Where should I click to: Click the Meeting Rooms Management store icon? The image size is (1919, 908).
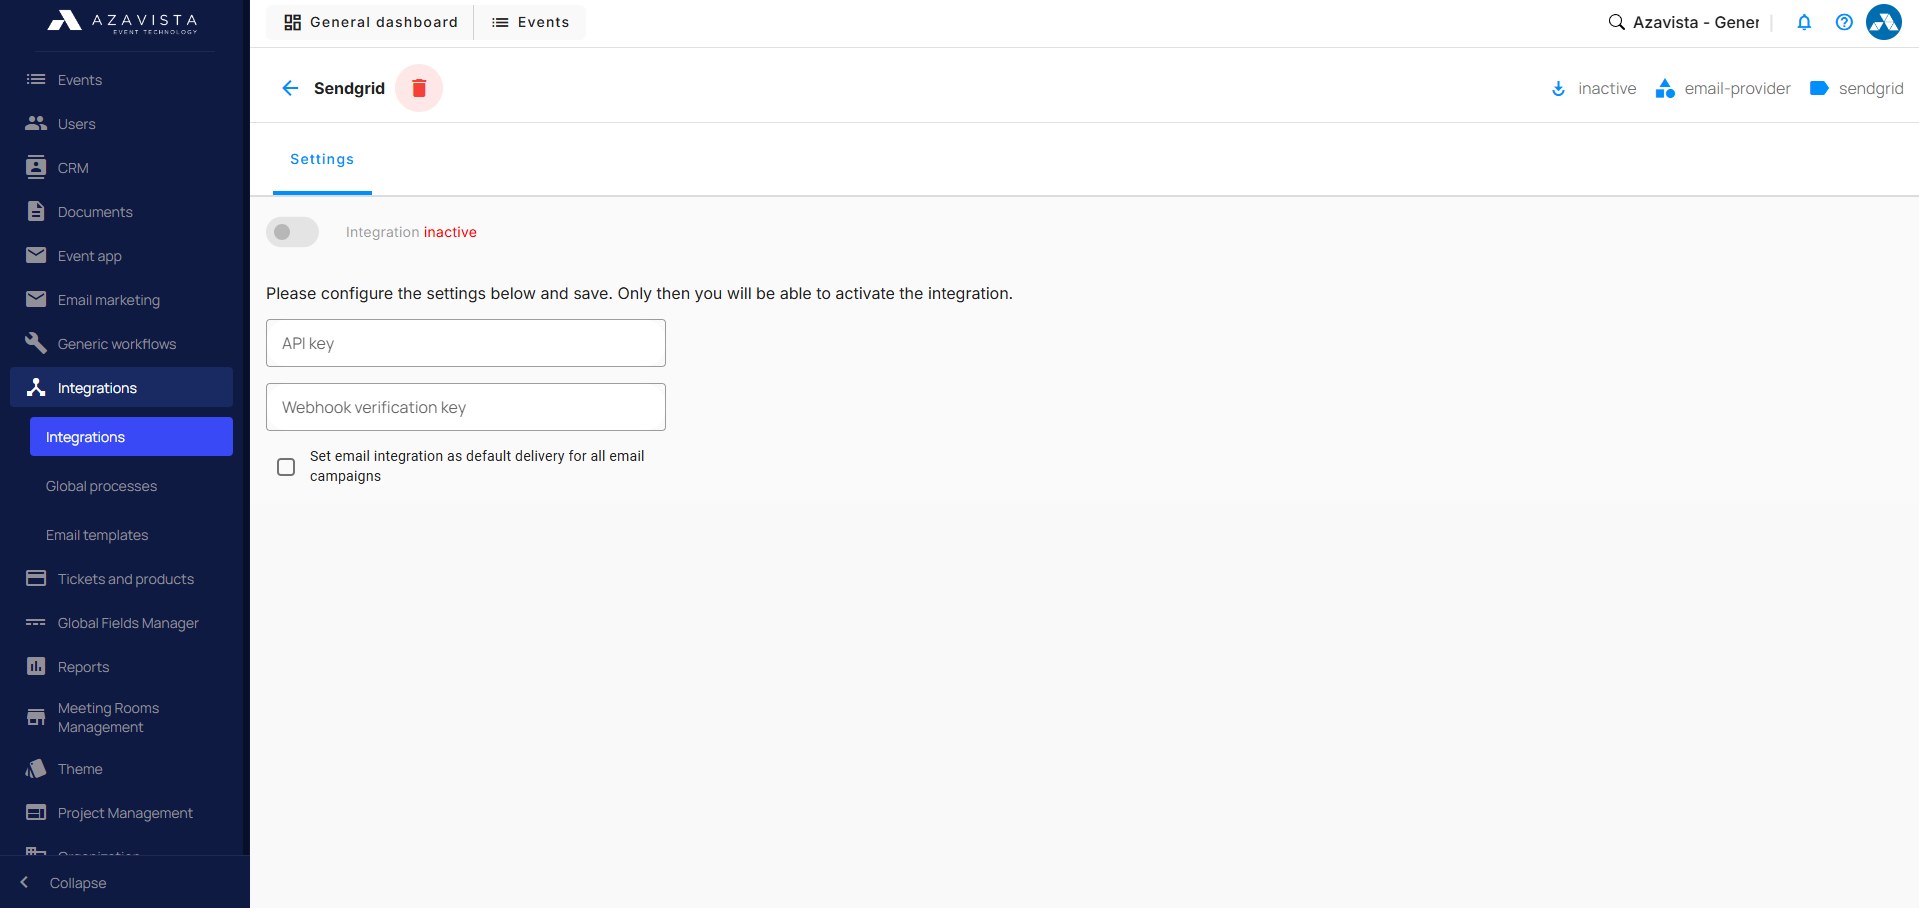[36, 717]
